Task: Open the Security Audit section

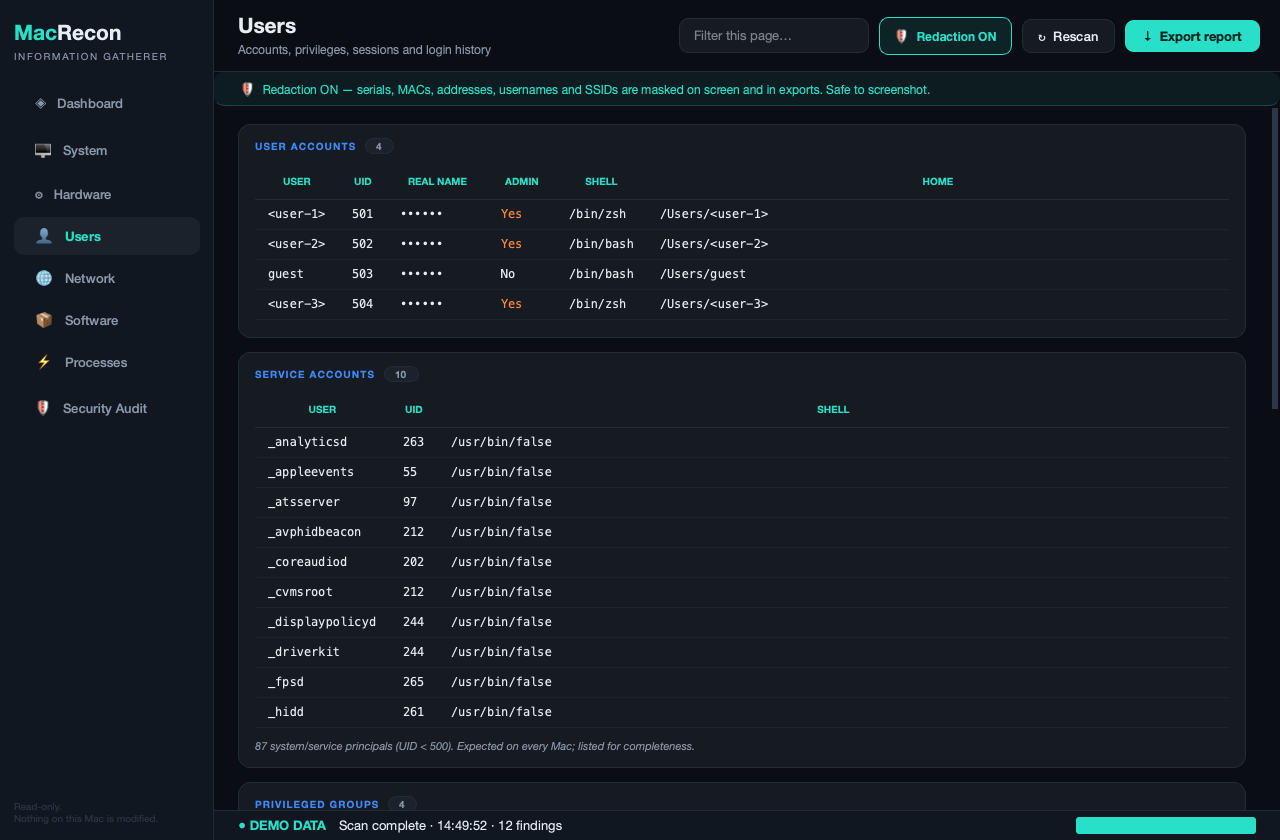Action: click(107, 408)
